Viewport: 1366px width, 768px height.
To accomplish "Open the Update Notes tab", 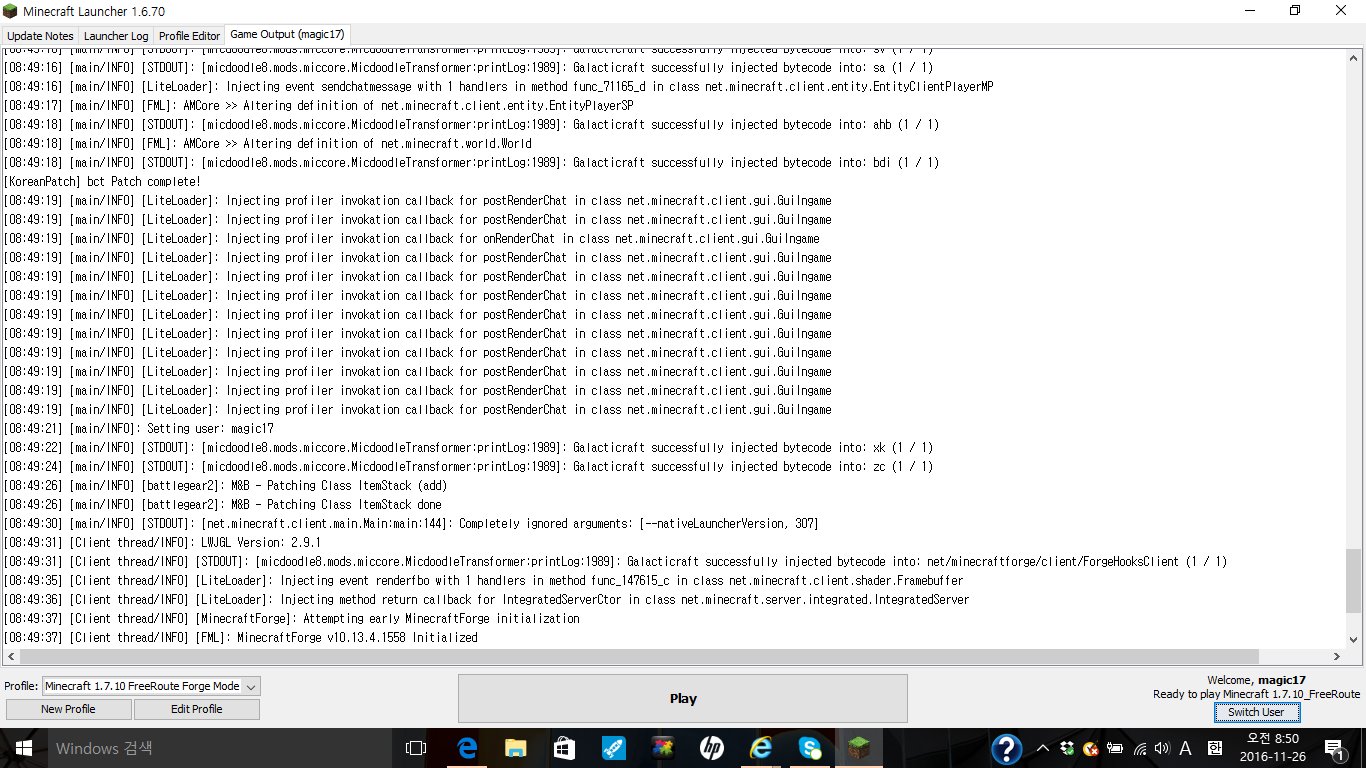I will 40,35.
